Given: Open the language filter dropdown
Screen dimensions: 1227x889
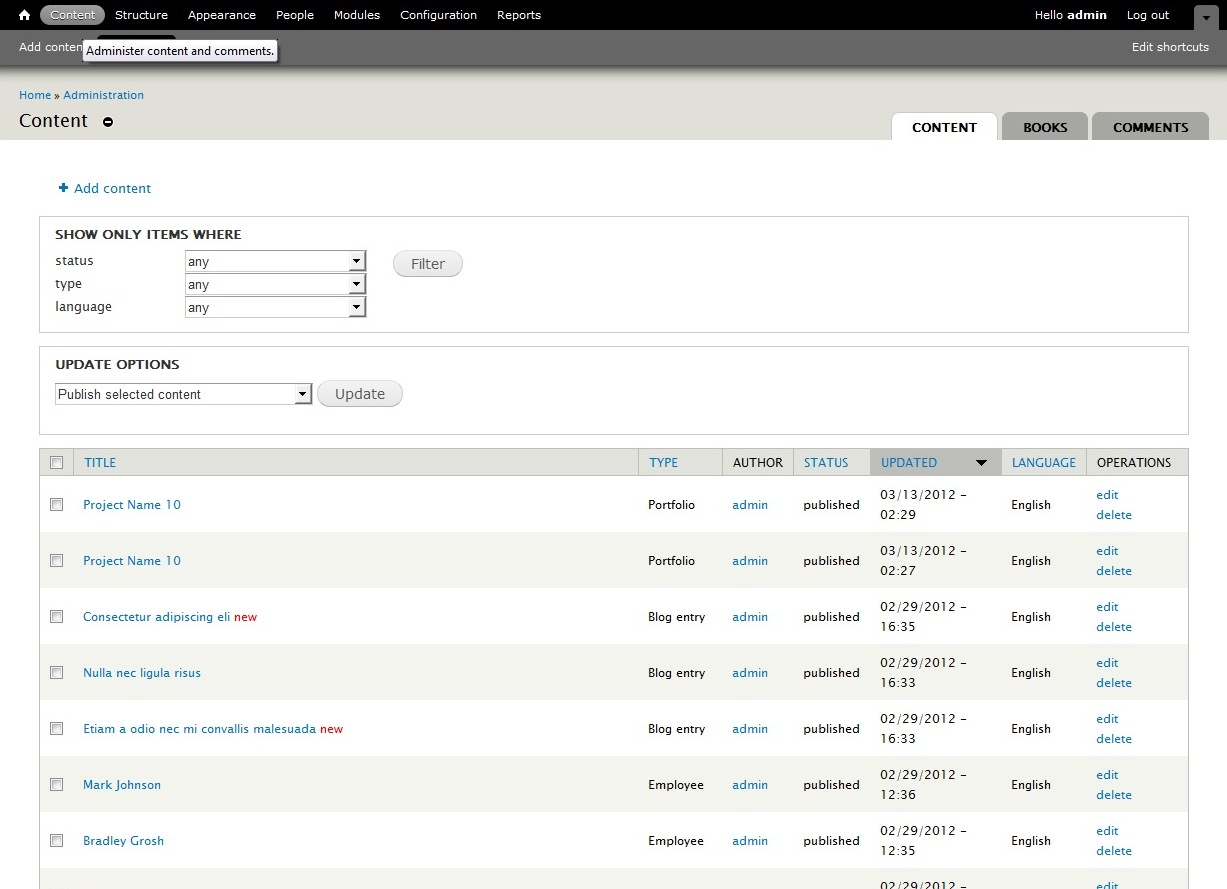Looking at the screenshot, I should 276,308.
